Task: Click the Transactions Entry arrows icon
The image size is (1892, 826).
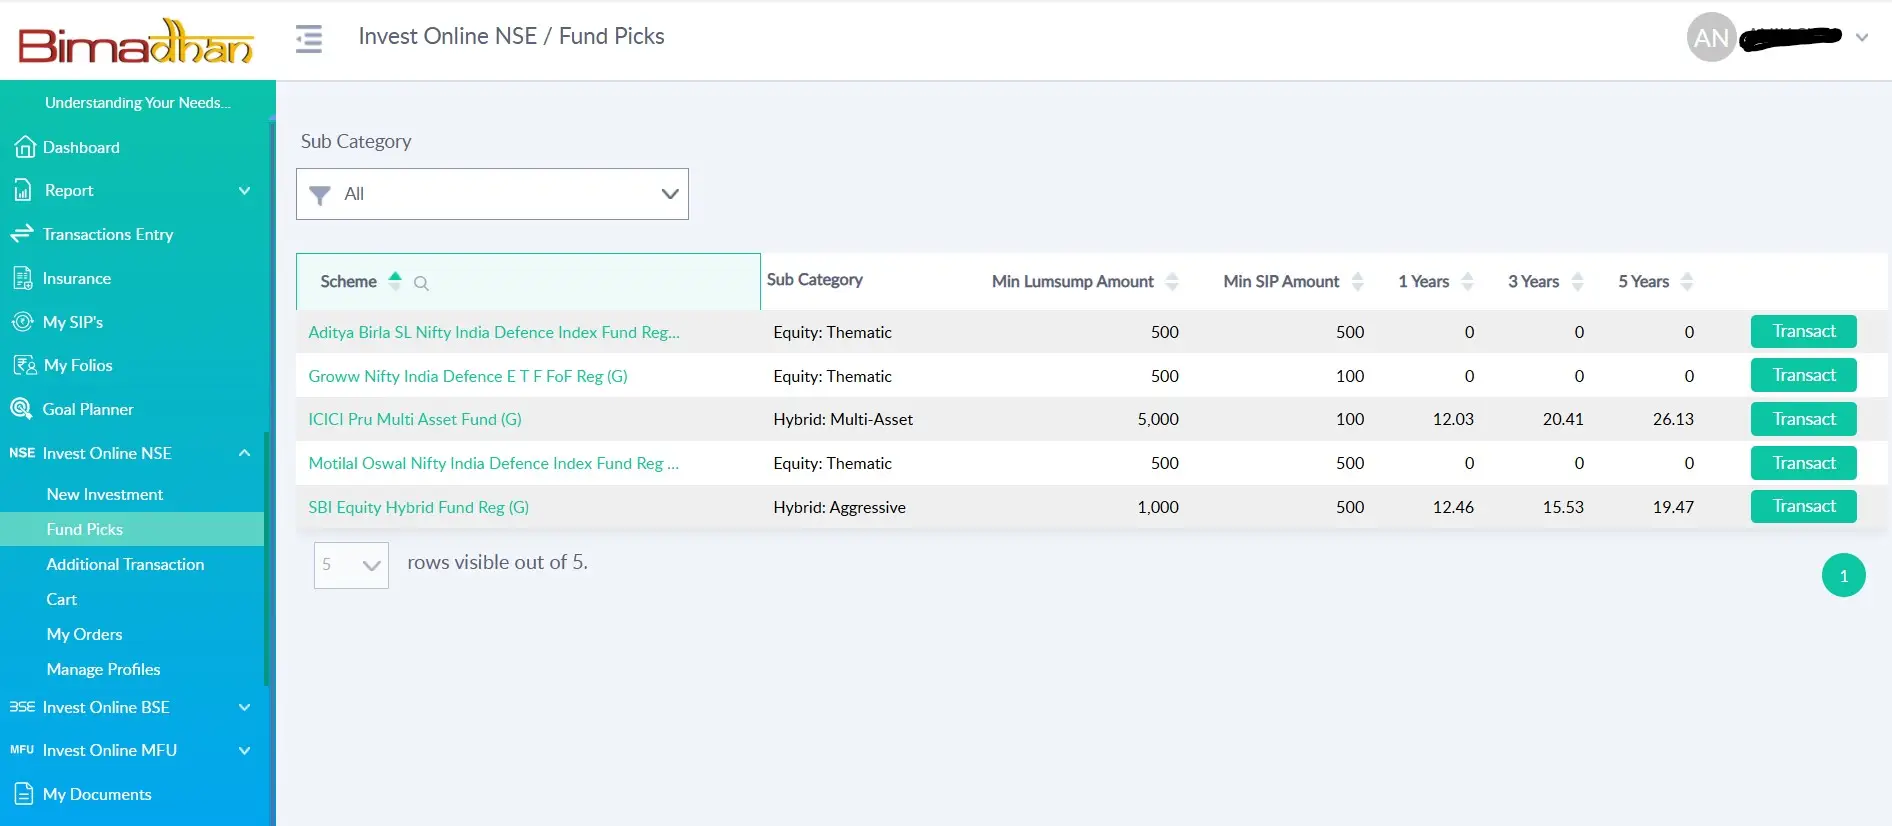Action: pyautogui.click(x=22, y=234)
